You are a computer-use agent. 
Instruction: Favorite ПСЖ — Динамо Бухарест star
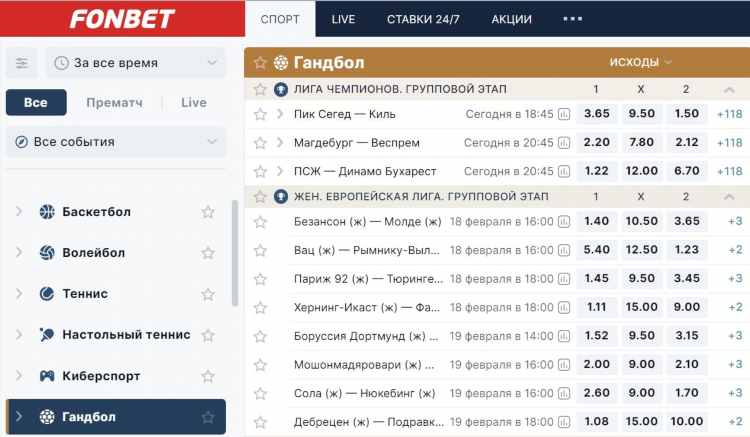tap(260, 172)
